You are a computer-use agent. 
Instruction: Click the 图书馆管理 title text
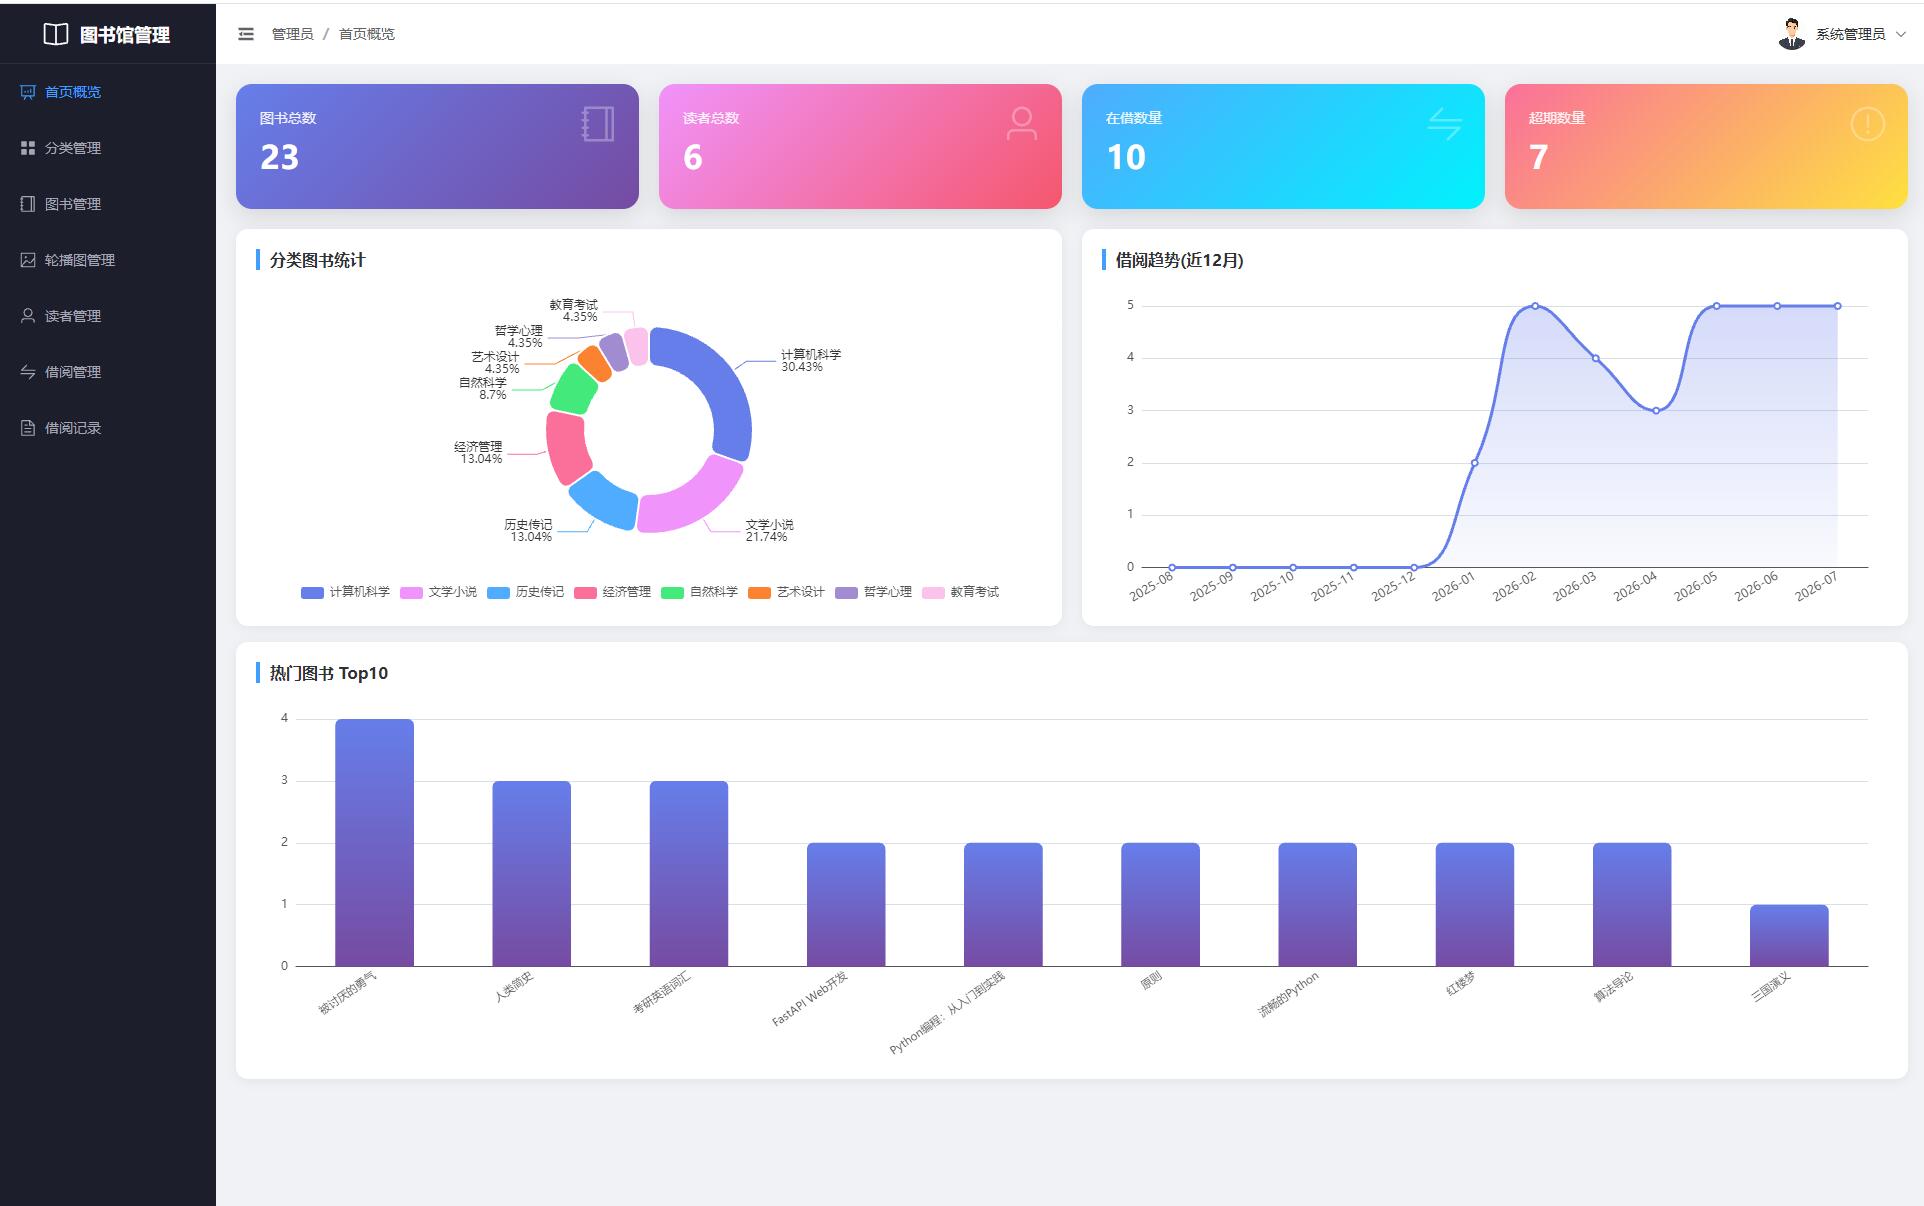tap(125, 35)
